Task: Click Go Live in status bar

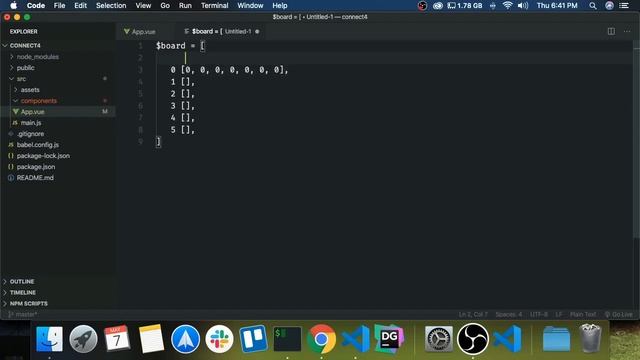Action: [x=619, y=315]
